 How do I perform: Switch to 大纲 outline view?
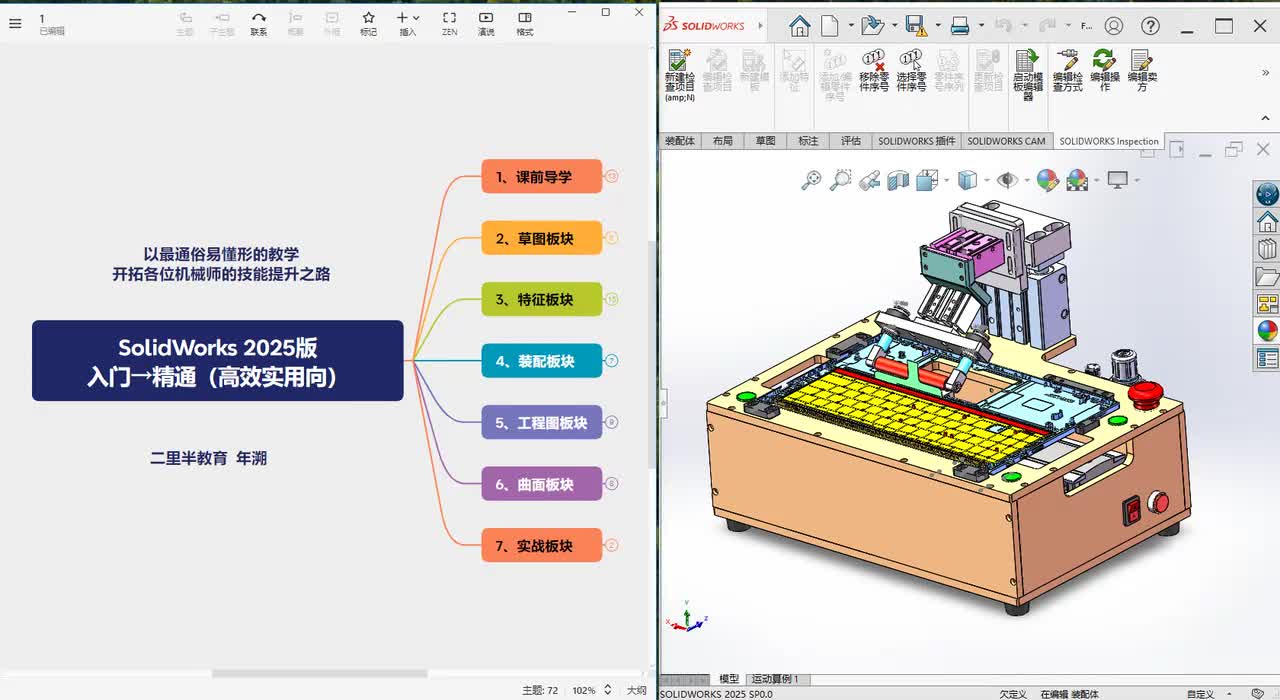[x=637, y=690]
